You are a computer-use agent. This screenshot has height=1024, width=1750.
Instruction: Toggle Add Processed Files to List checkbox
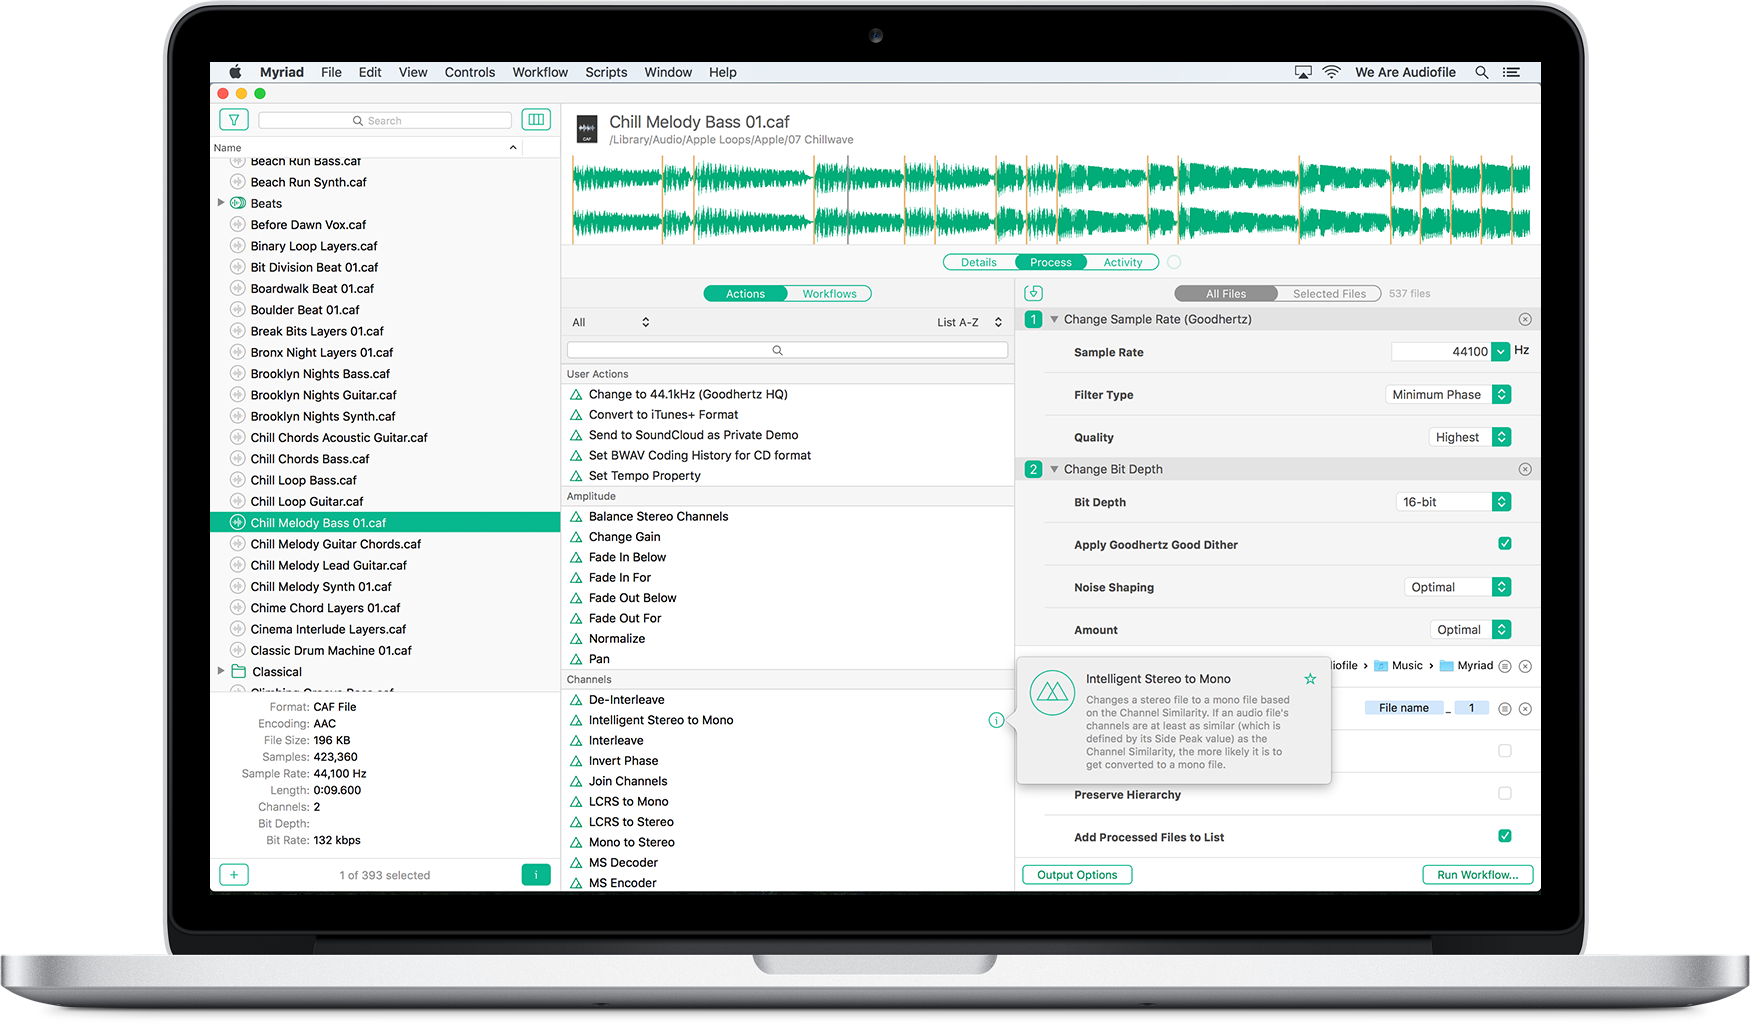[x=1505, y=836]
